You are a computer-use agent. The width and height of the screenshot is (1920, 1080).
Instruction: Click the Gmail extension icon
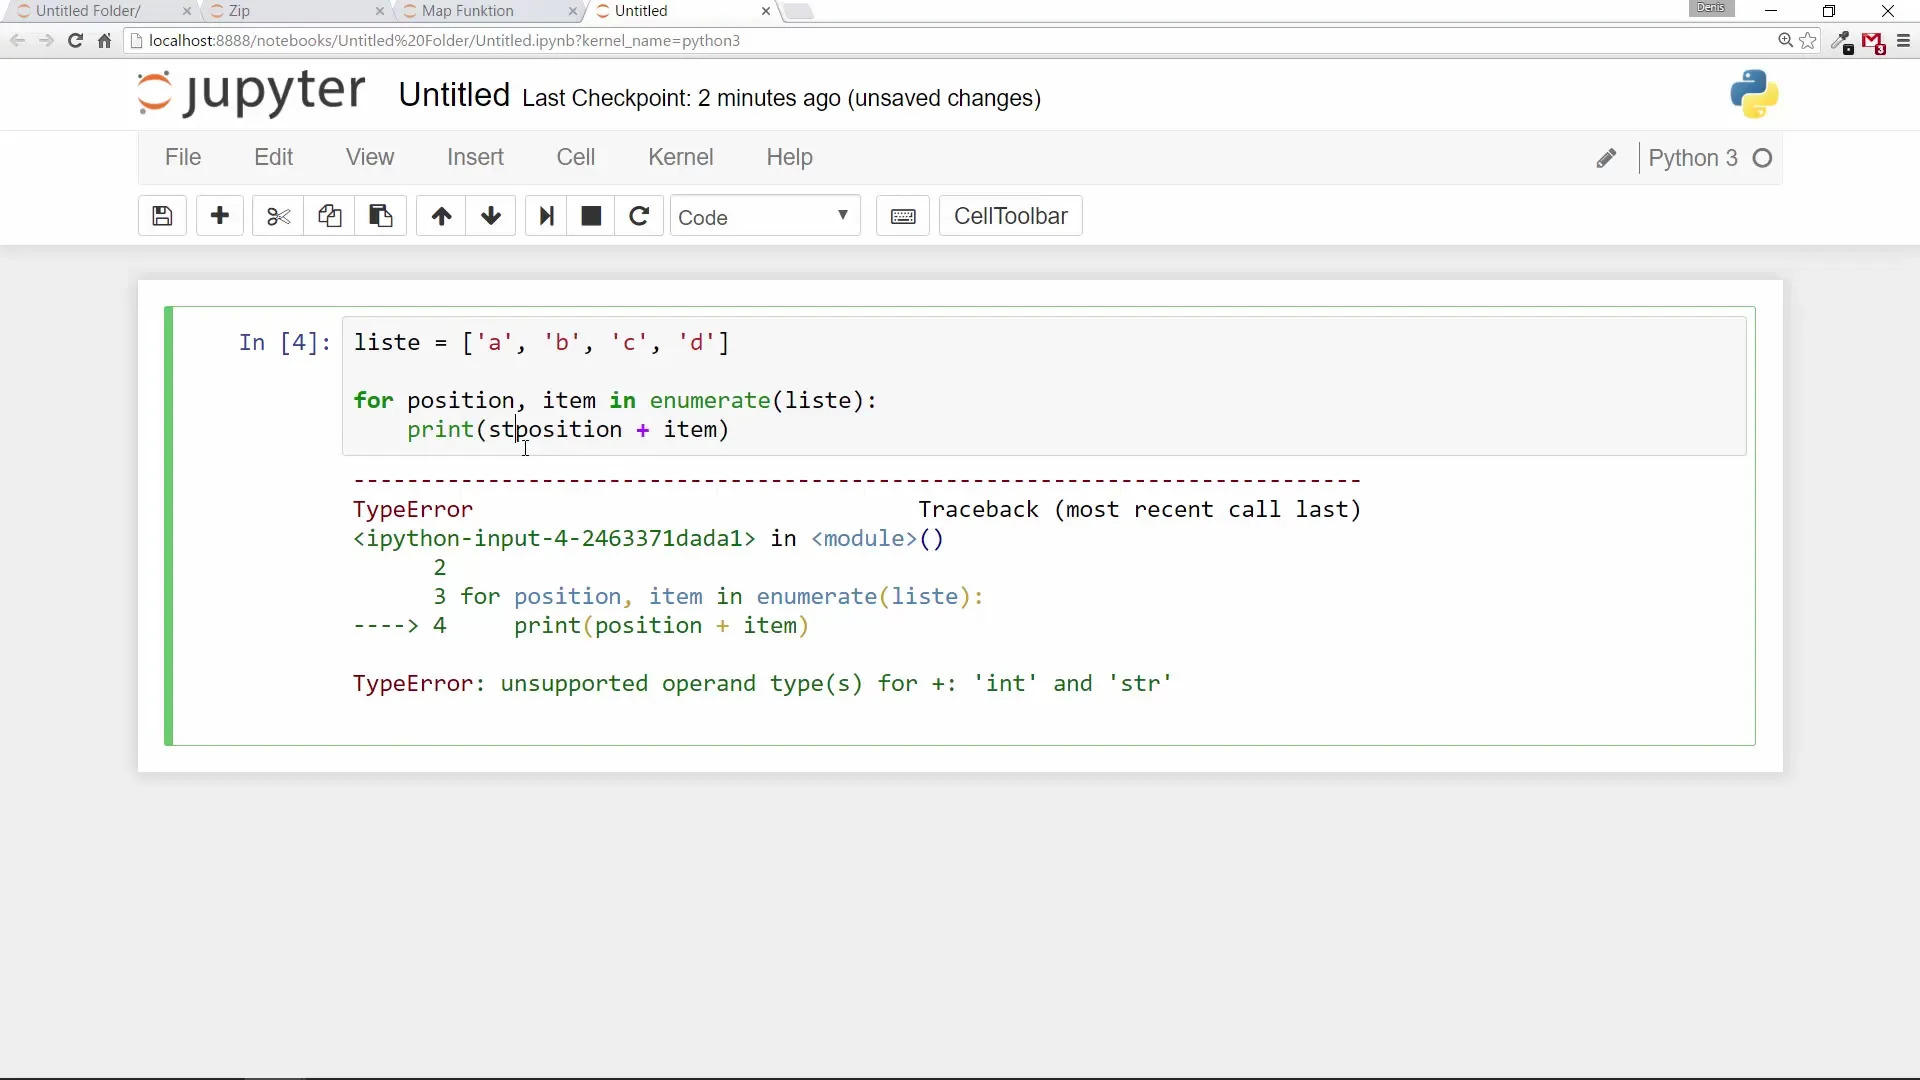pos(1873,43)
